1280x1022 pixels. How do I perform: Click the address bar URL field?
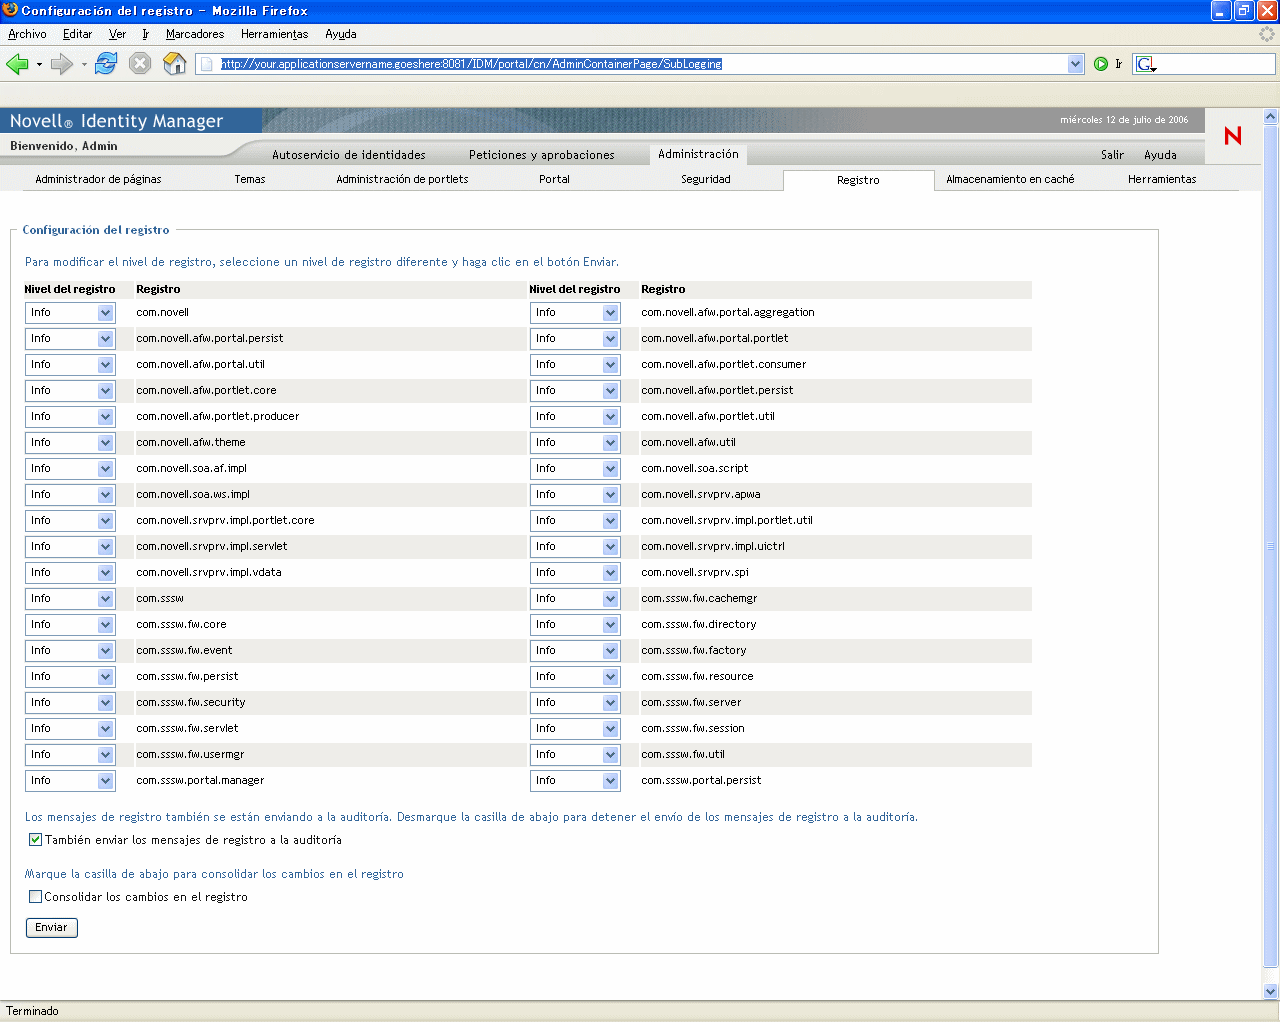[x=642, y=64]
